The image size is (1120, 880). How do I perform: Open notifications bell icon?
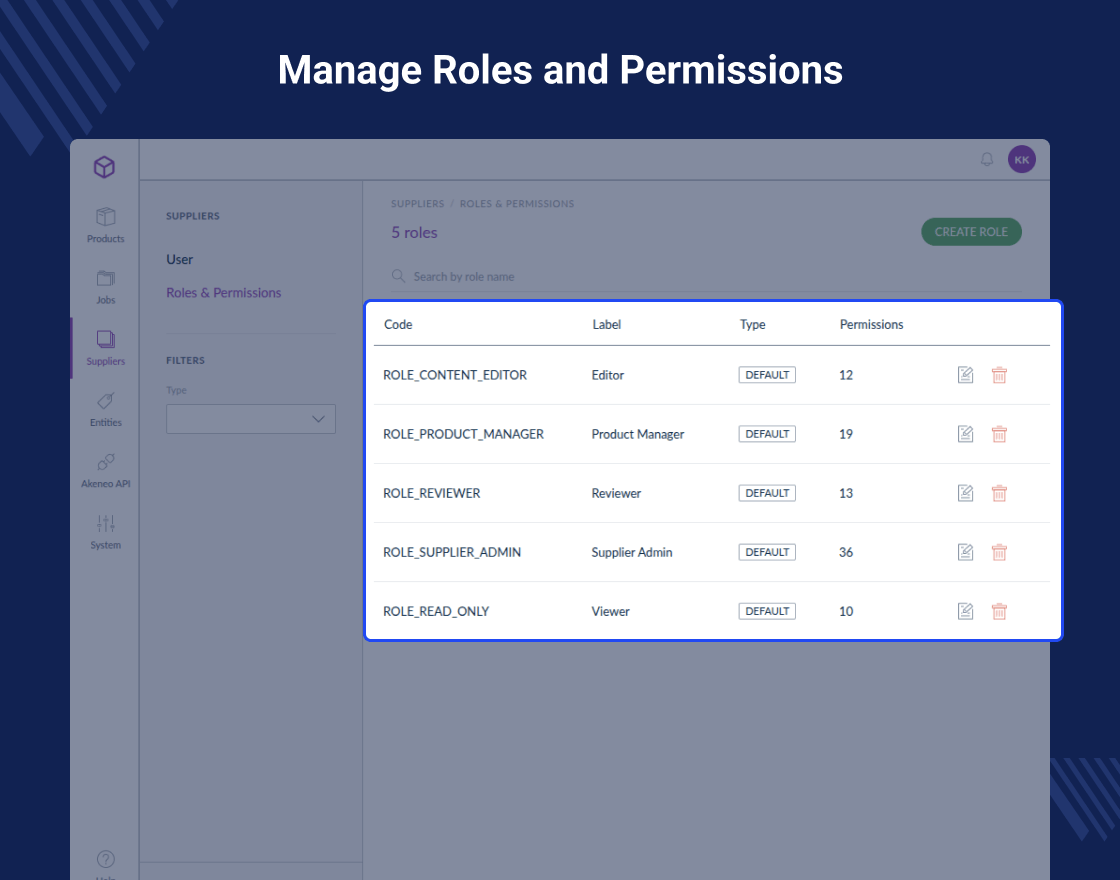[x=986, y=159]
